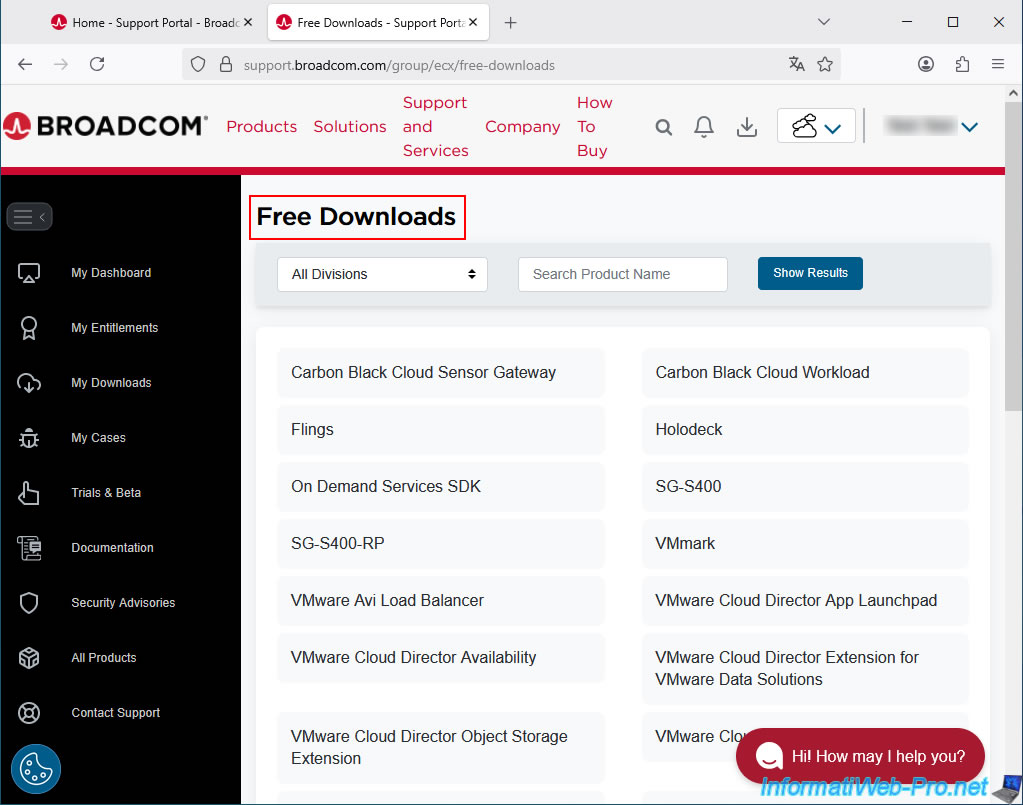Open My Entitlements ribbon icon
The height and width of the screenshot is (805, 1023).
29,328
